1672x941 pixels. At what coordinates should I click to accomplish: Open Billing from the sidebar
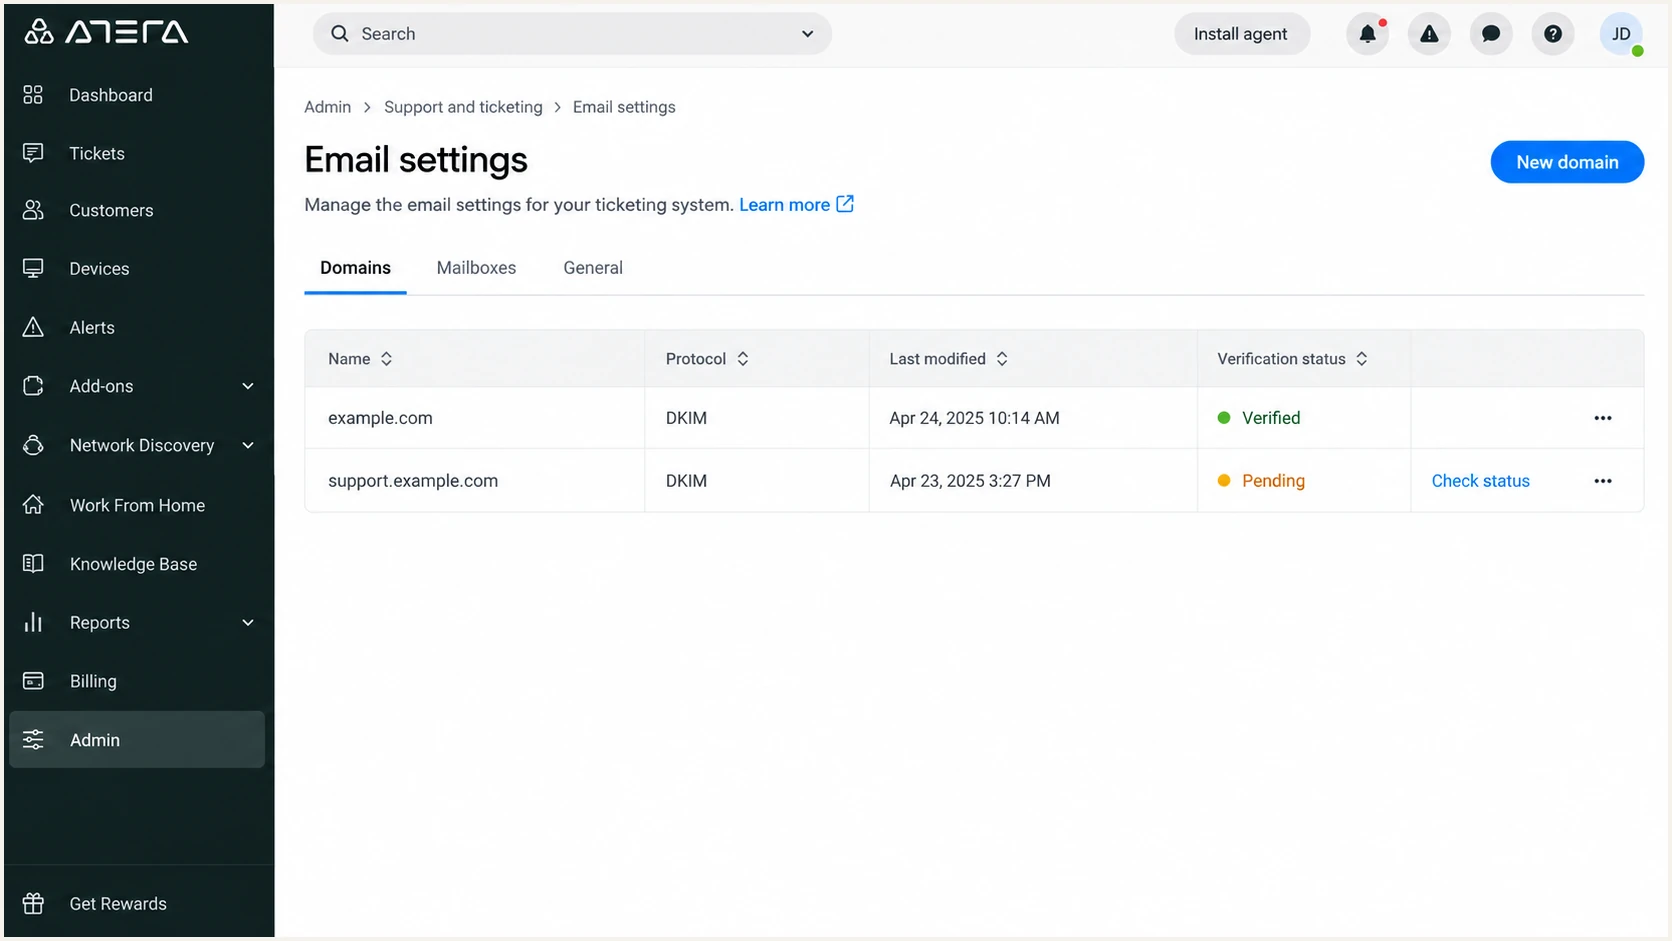coord(137,681)
